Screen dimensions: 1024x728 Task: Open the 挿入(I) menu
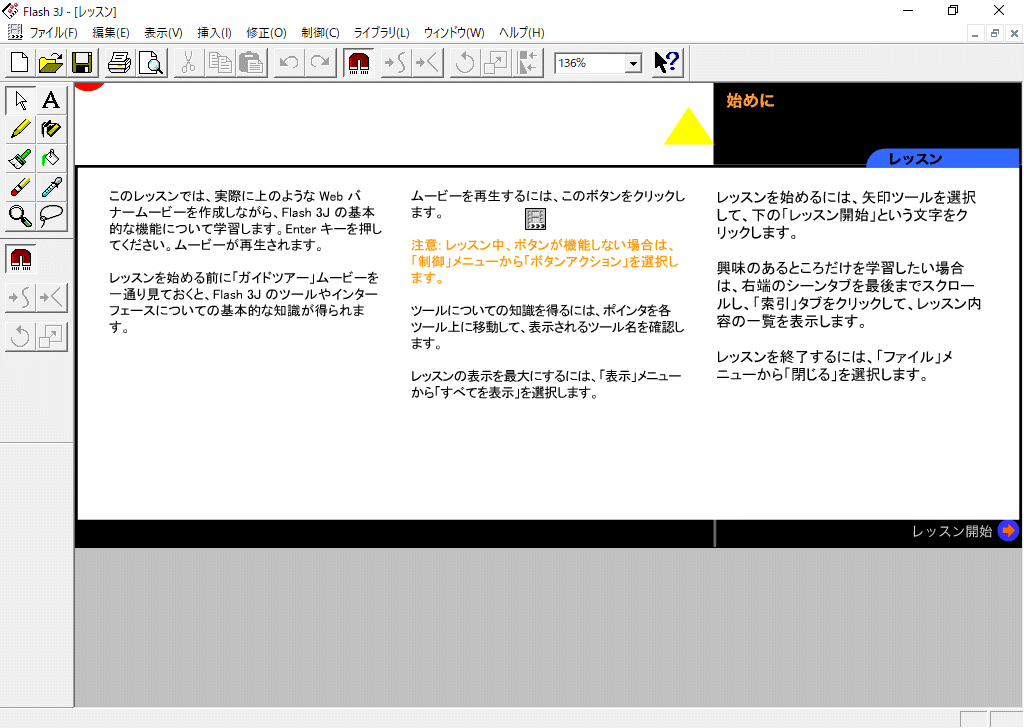pyautogui.click(x=214, y=33)
